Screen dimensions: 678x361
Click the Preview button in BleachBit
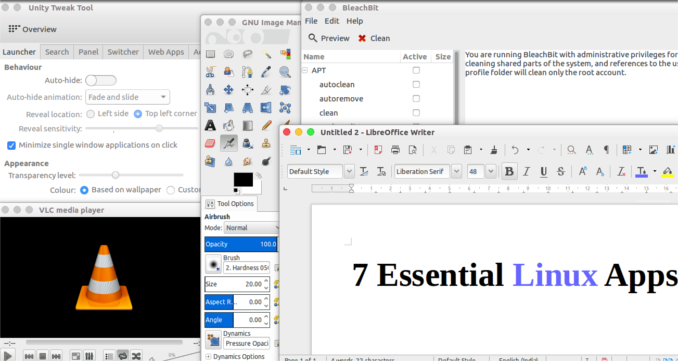click(329, 38)
